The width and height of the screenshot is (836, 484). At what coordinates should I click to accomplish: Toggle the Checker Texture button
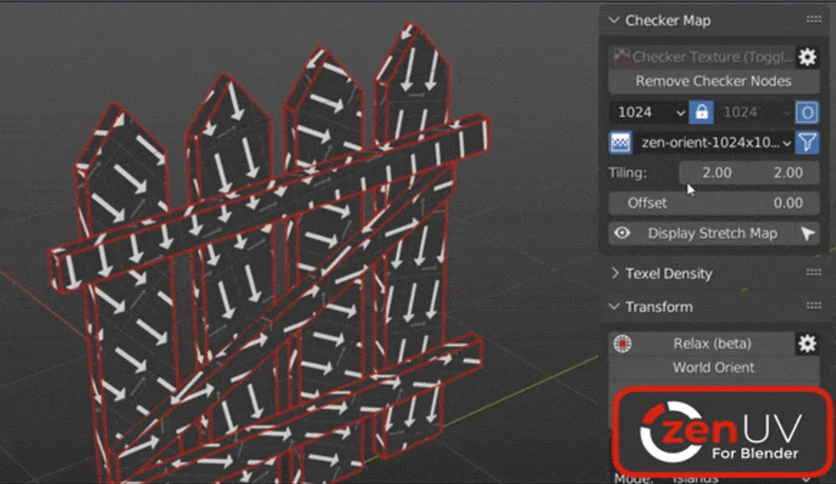(702, 57)
